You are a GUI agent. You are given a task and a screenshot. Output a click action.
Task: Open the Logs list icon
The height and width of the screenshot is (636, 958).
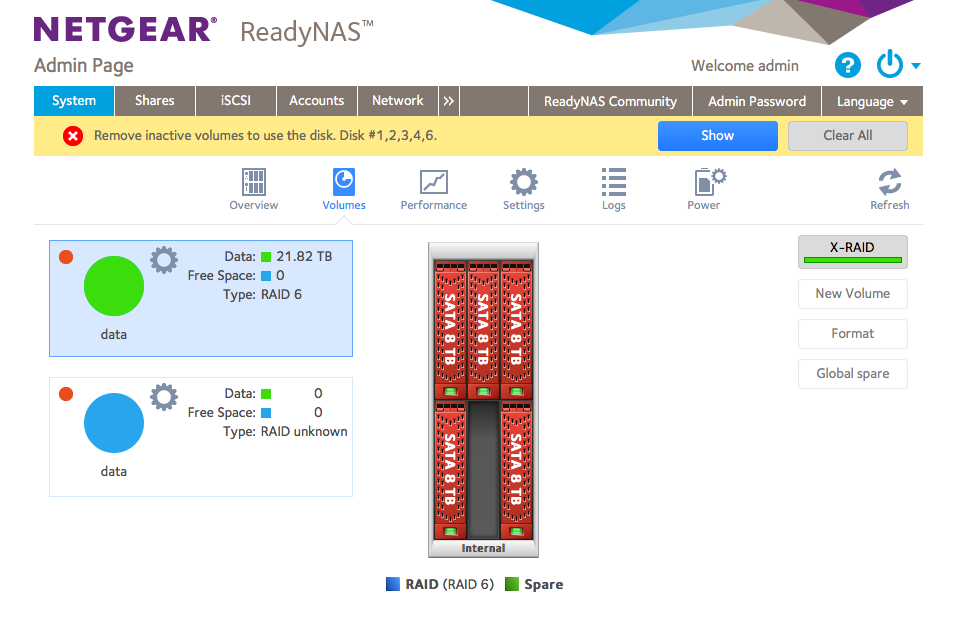pos(613,183)
